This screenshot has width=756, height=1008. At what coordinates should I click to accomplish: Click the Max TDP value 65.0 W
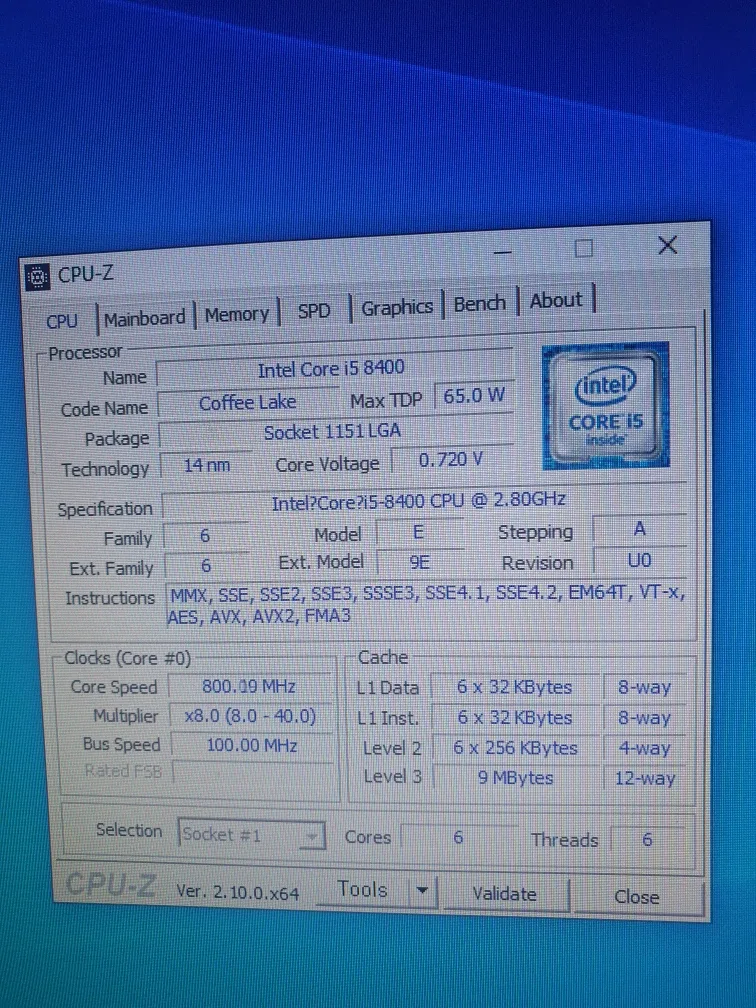coord(474,395)
